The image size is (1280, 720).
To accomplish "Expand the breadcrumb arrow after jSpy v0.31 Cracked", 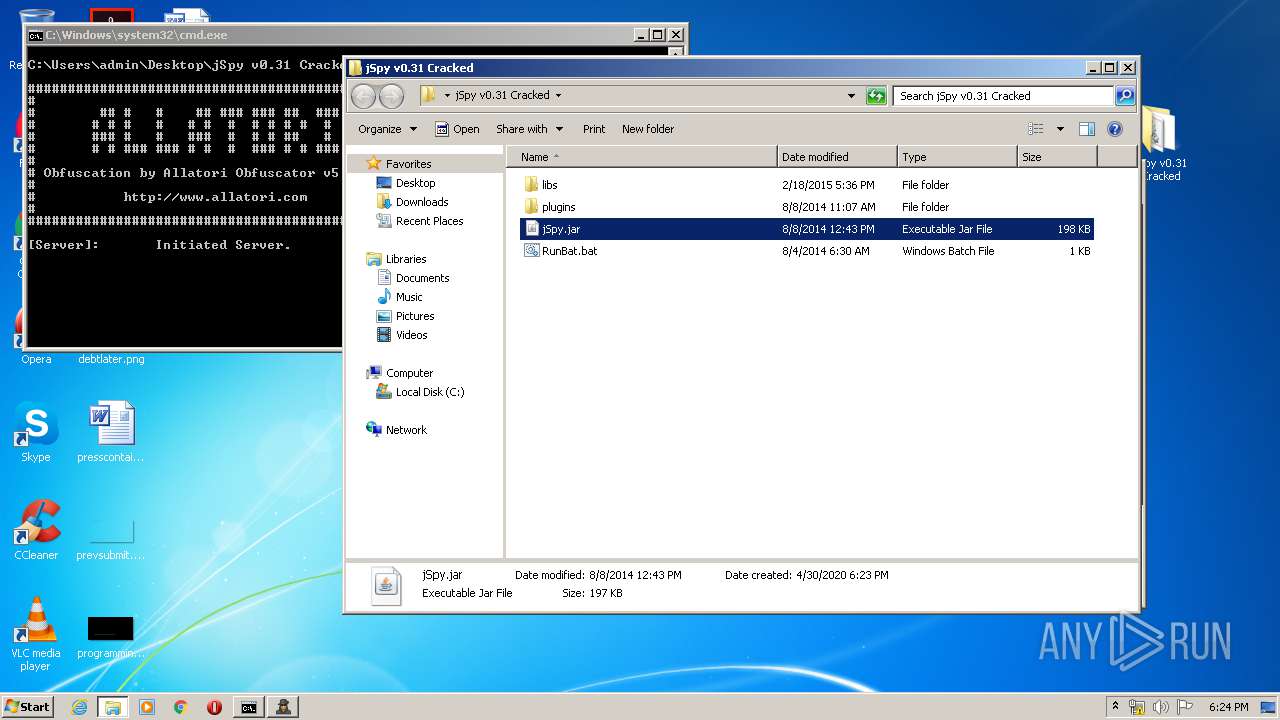I will [558, 96].
